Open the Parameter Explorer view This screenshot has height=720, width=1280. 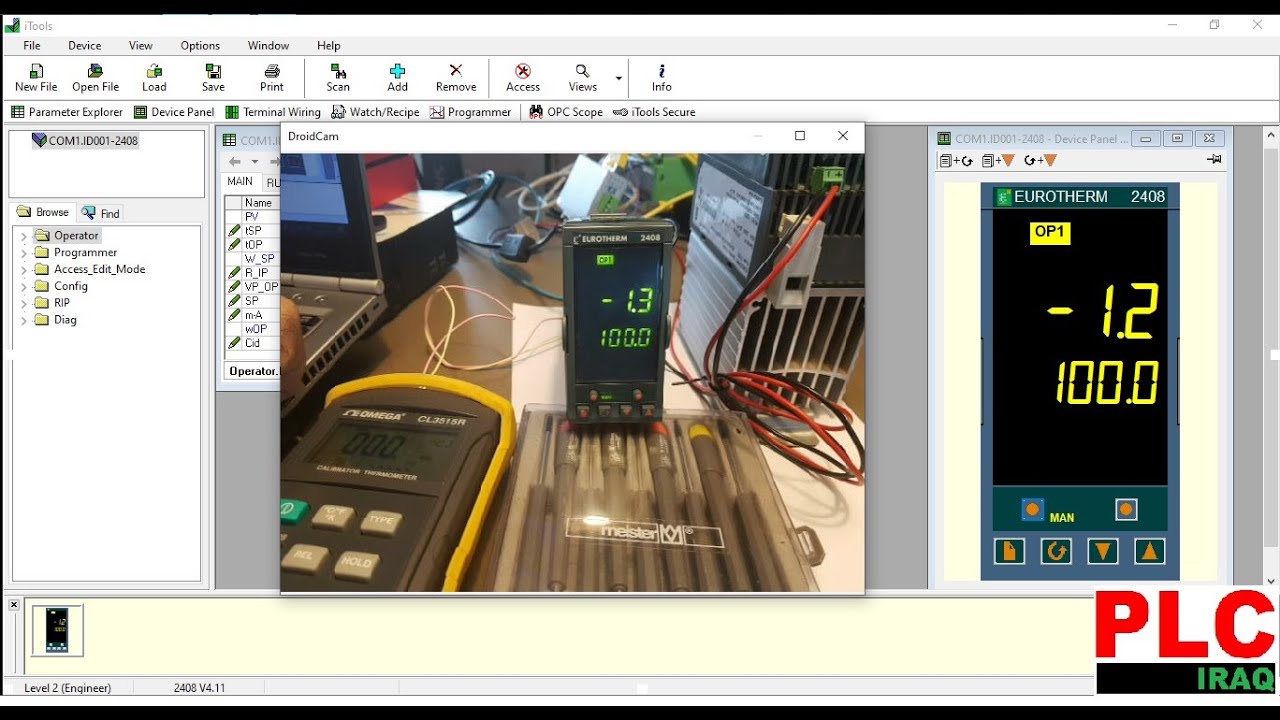pos(67,112)
